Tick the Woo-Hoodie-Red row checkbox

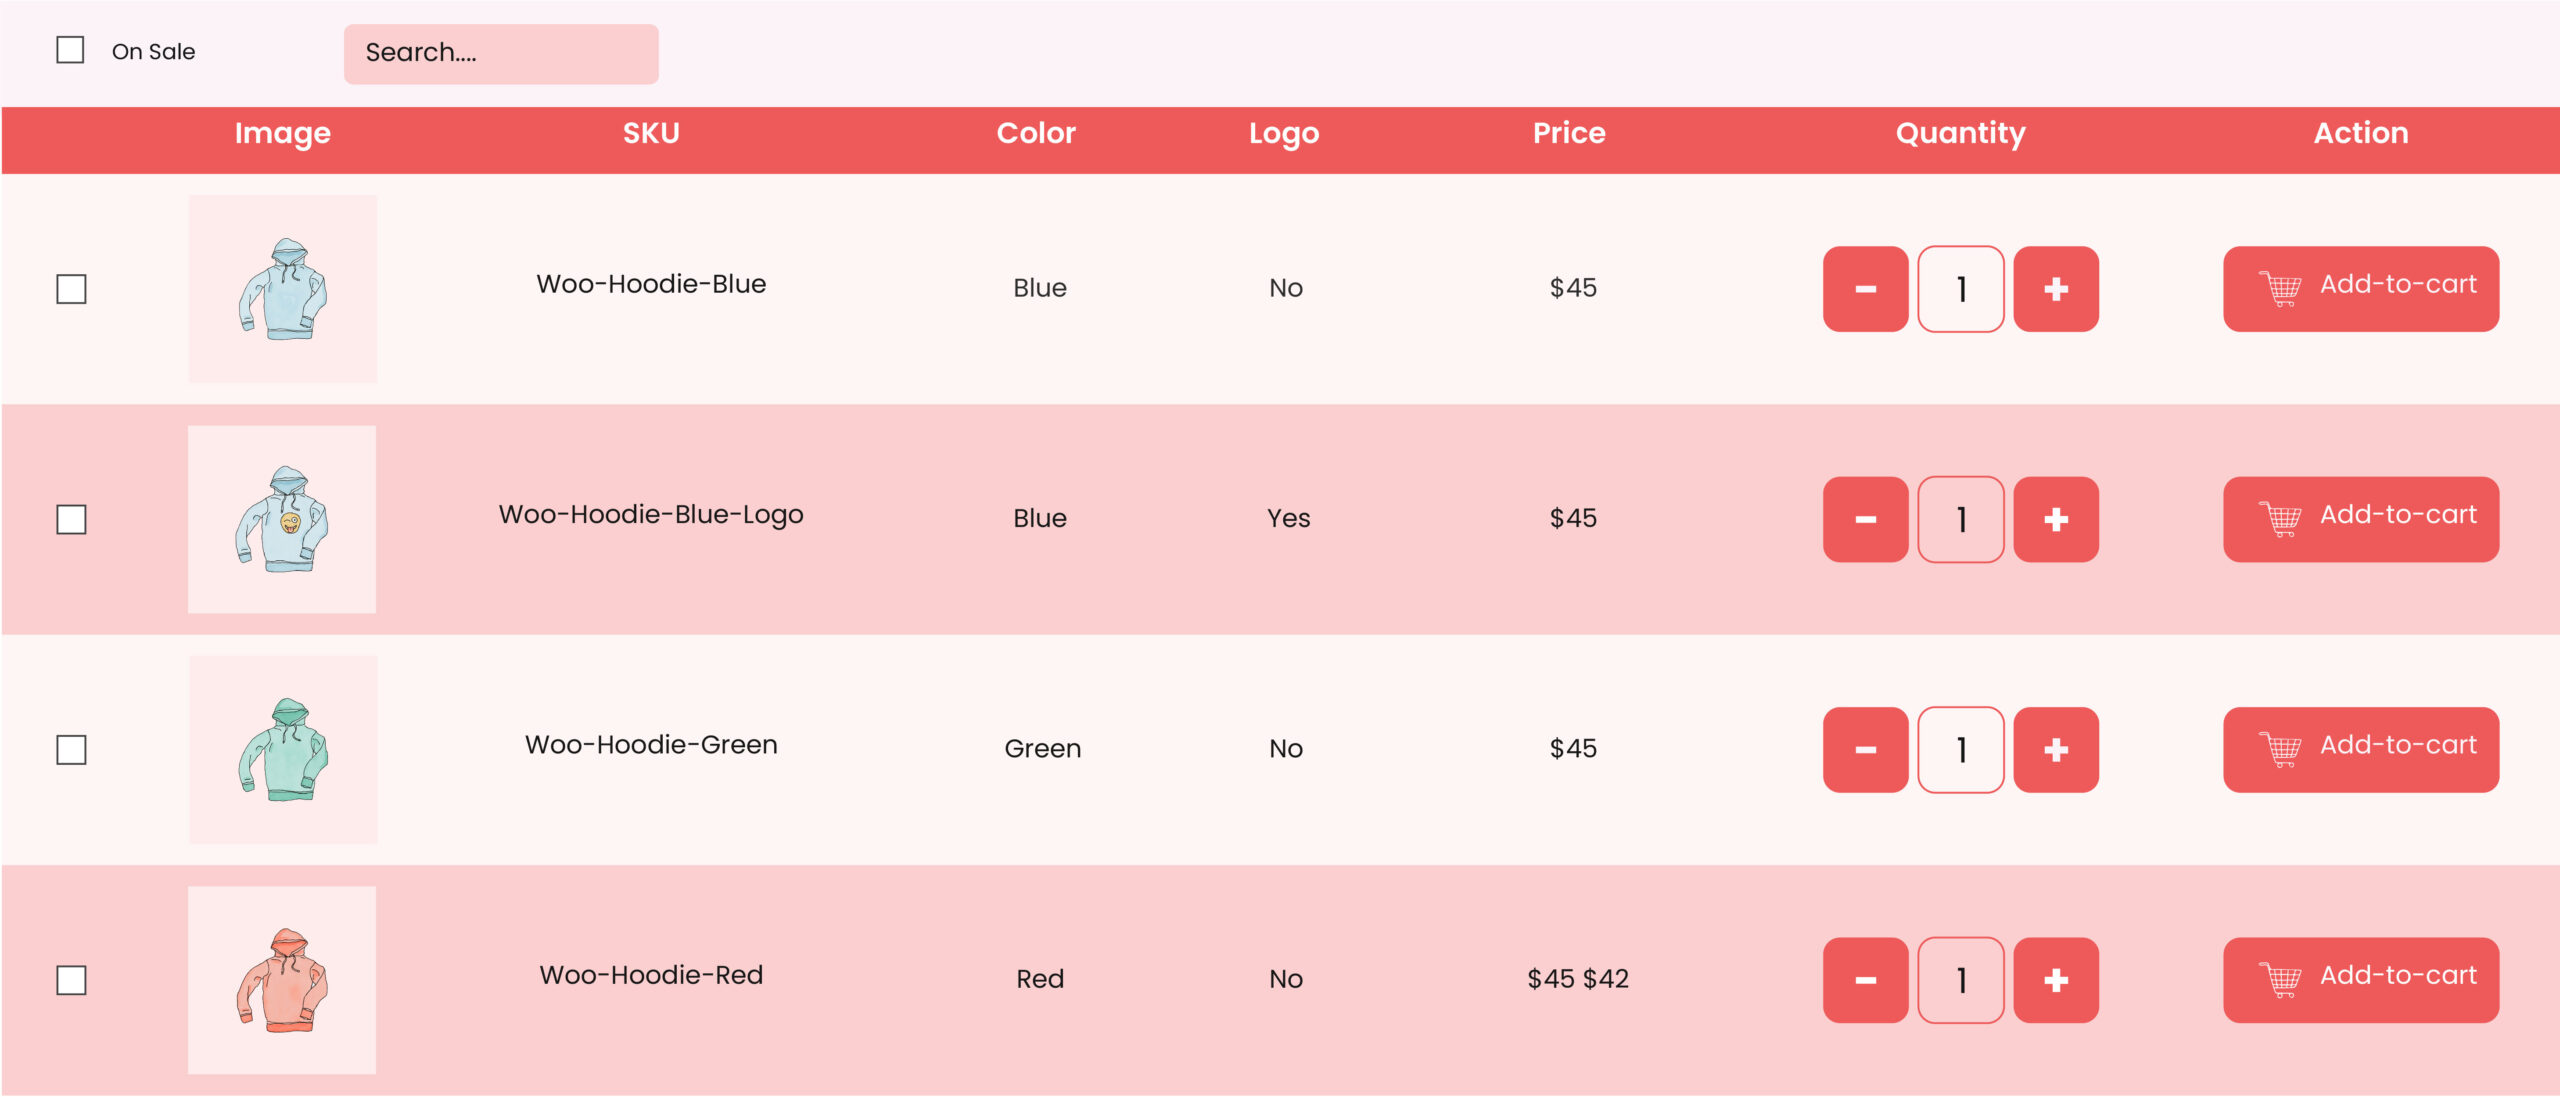[x=71, y=980]
